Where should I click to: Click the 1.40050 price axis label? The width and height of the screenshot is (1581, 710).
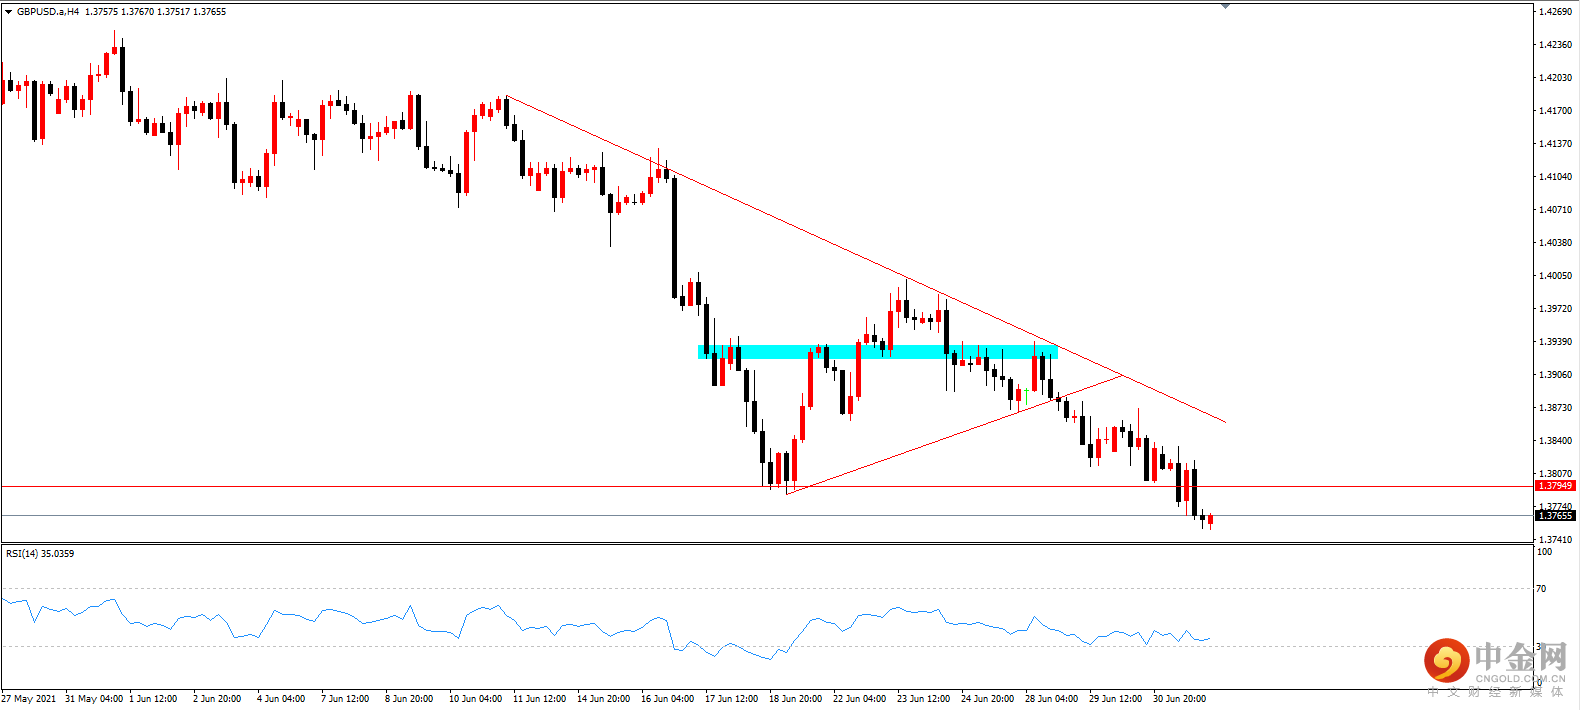(1555, 276)
